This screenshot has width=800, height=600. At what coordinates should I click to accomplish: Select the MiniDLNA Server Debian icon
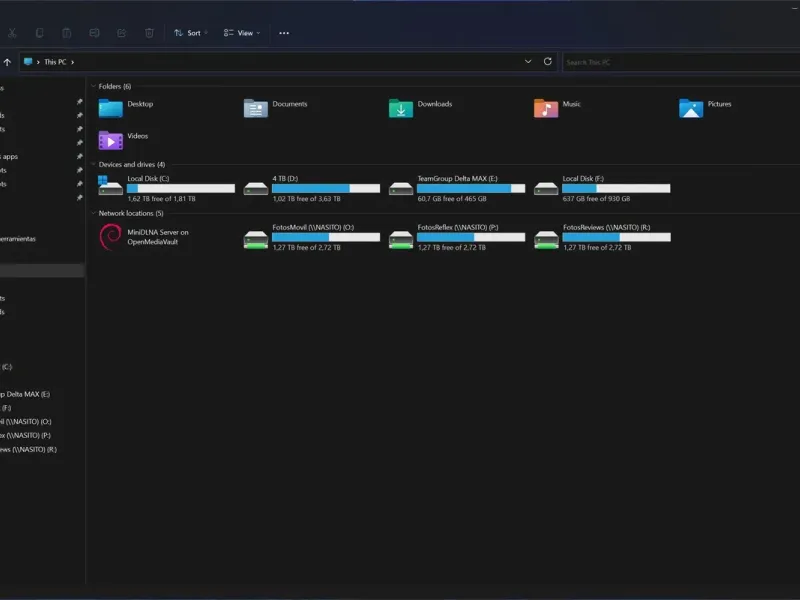[x=111, y=237]
